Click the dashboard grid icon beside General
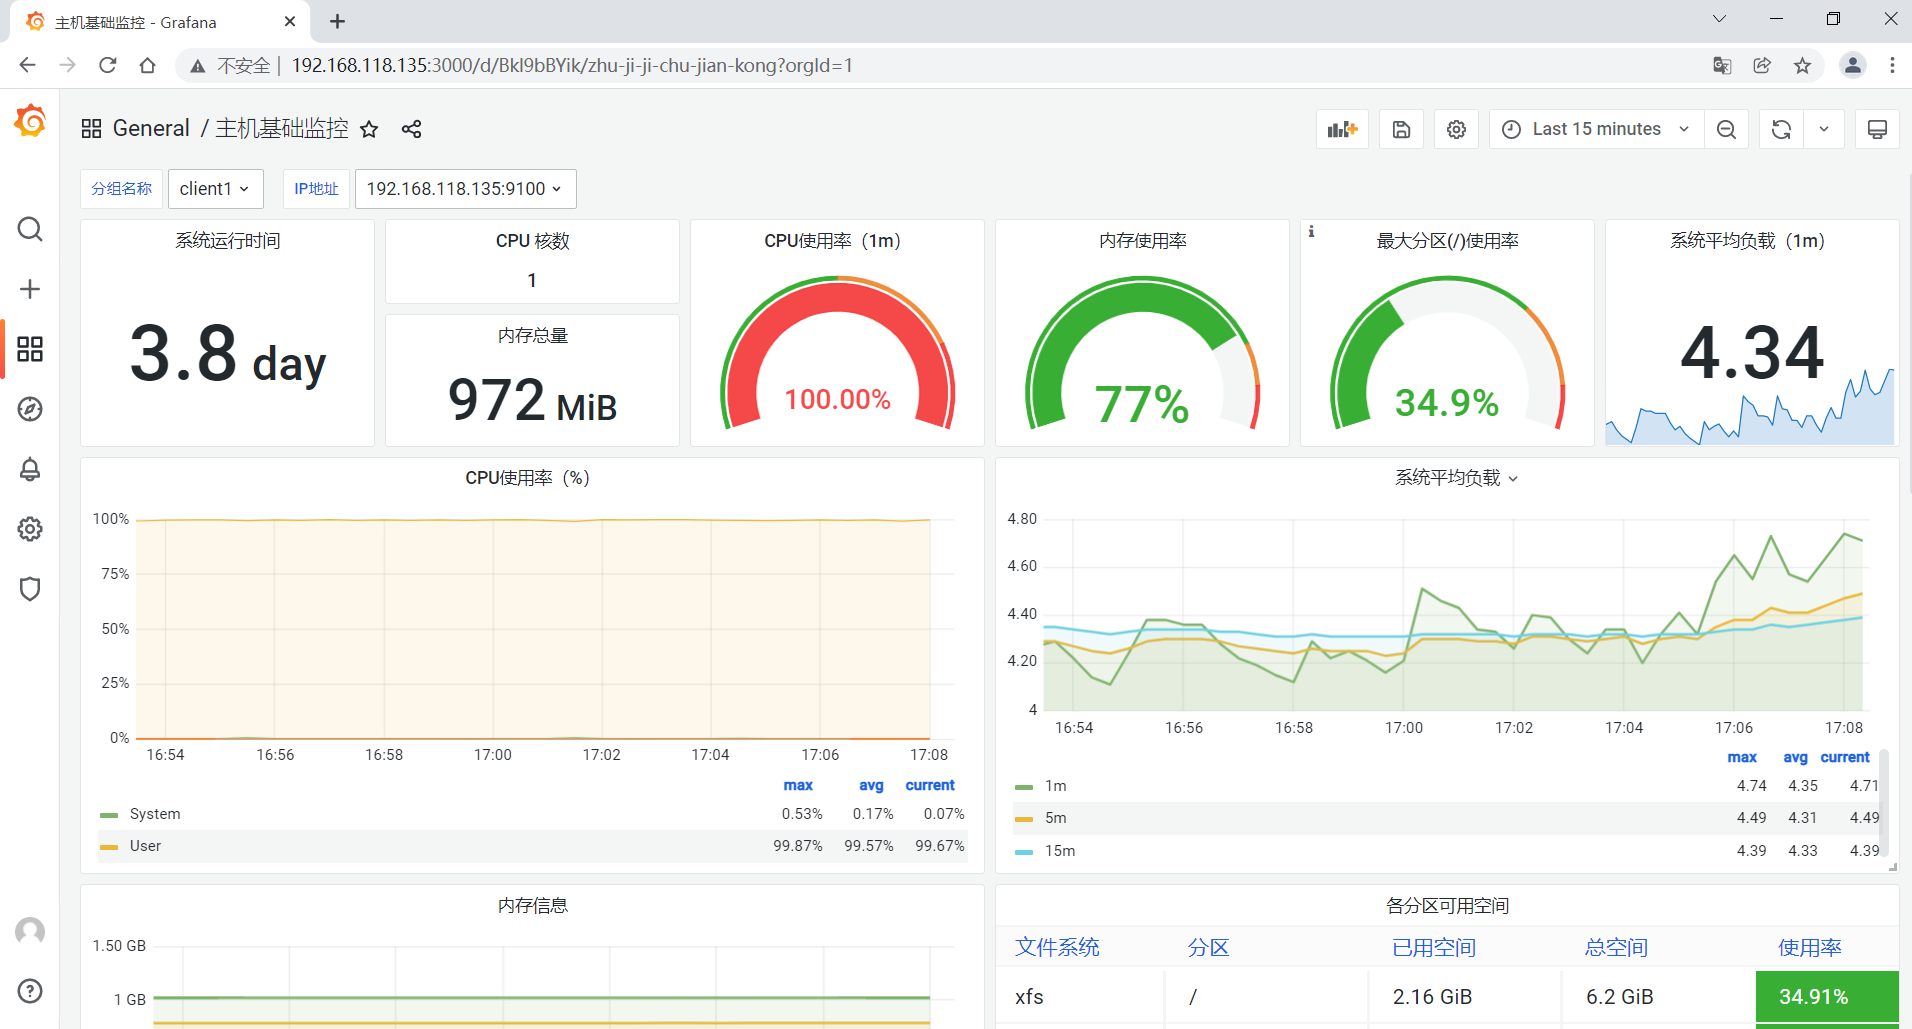 coord(91,129)
